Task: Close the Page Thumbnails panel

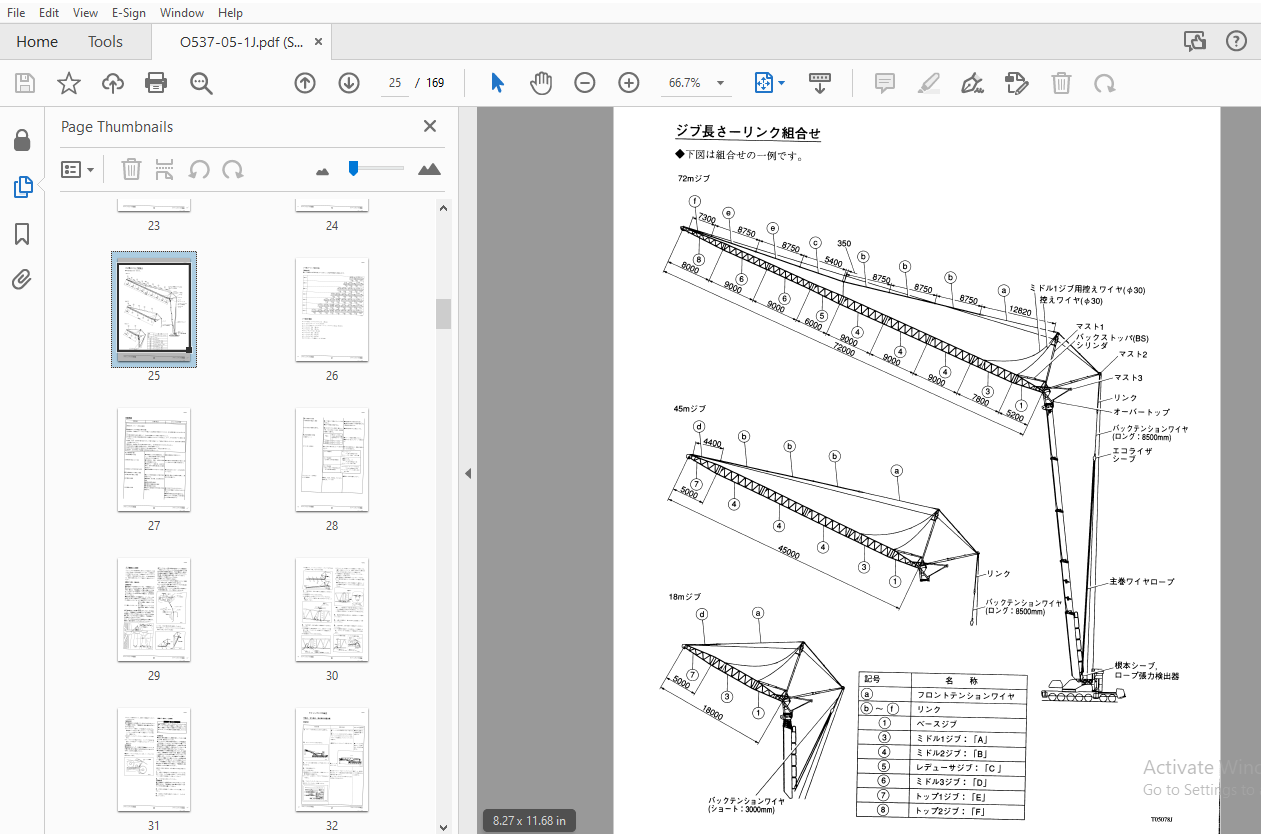Action: pyautogui.click(x=430, y=126)
